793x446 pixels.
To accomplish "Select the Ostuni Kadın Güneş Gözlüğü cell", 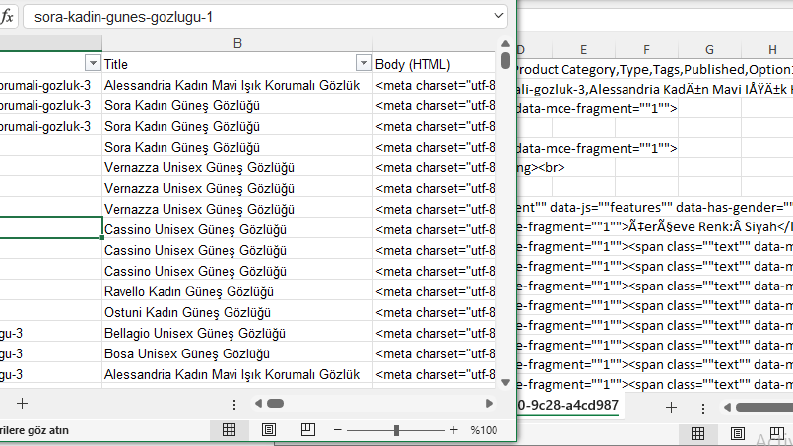I will 237,313.
